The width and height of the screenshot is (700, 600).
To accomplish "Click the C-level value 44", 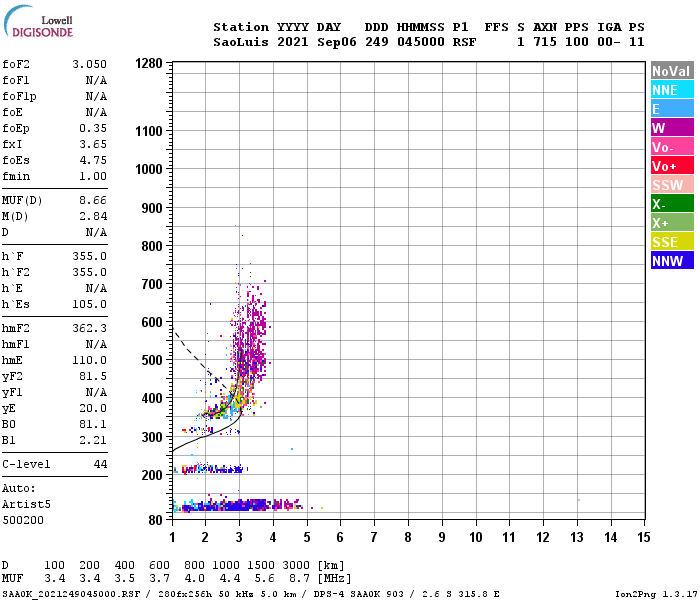I will [100, 464].
